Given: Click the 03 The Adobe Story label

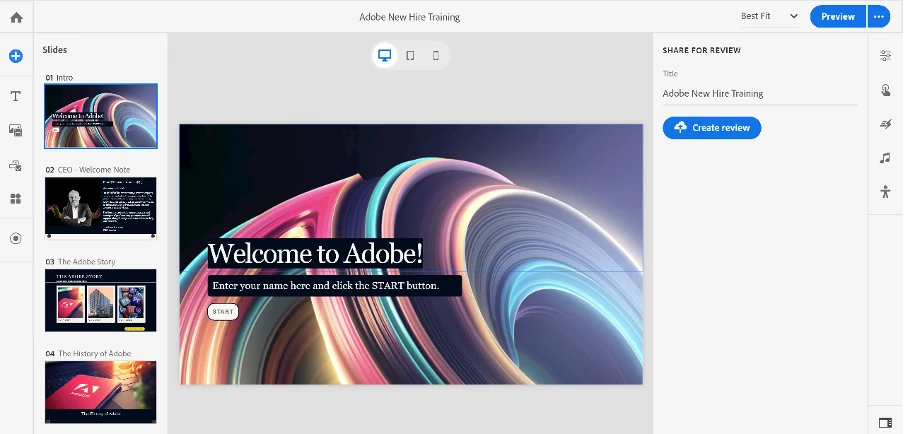Looking at the screenshot, I should pos(80,262).
